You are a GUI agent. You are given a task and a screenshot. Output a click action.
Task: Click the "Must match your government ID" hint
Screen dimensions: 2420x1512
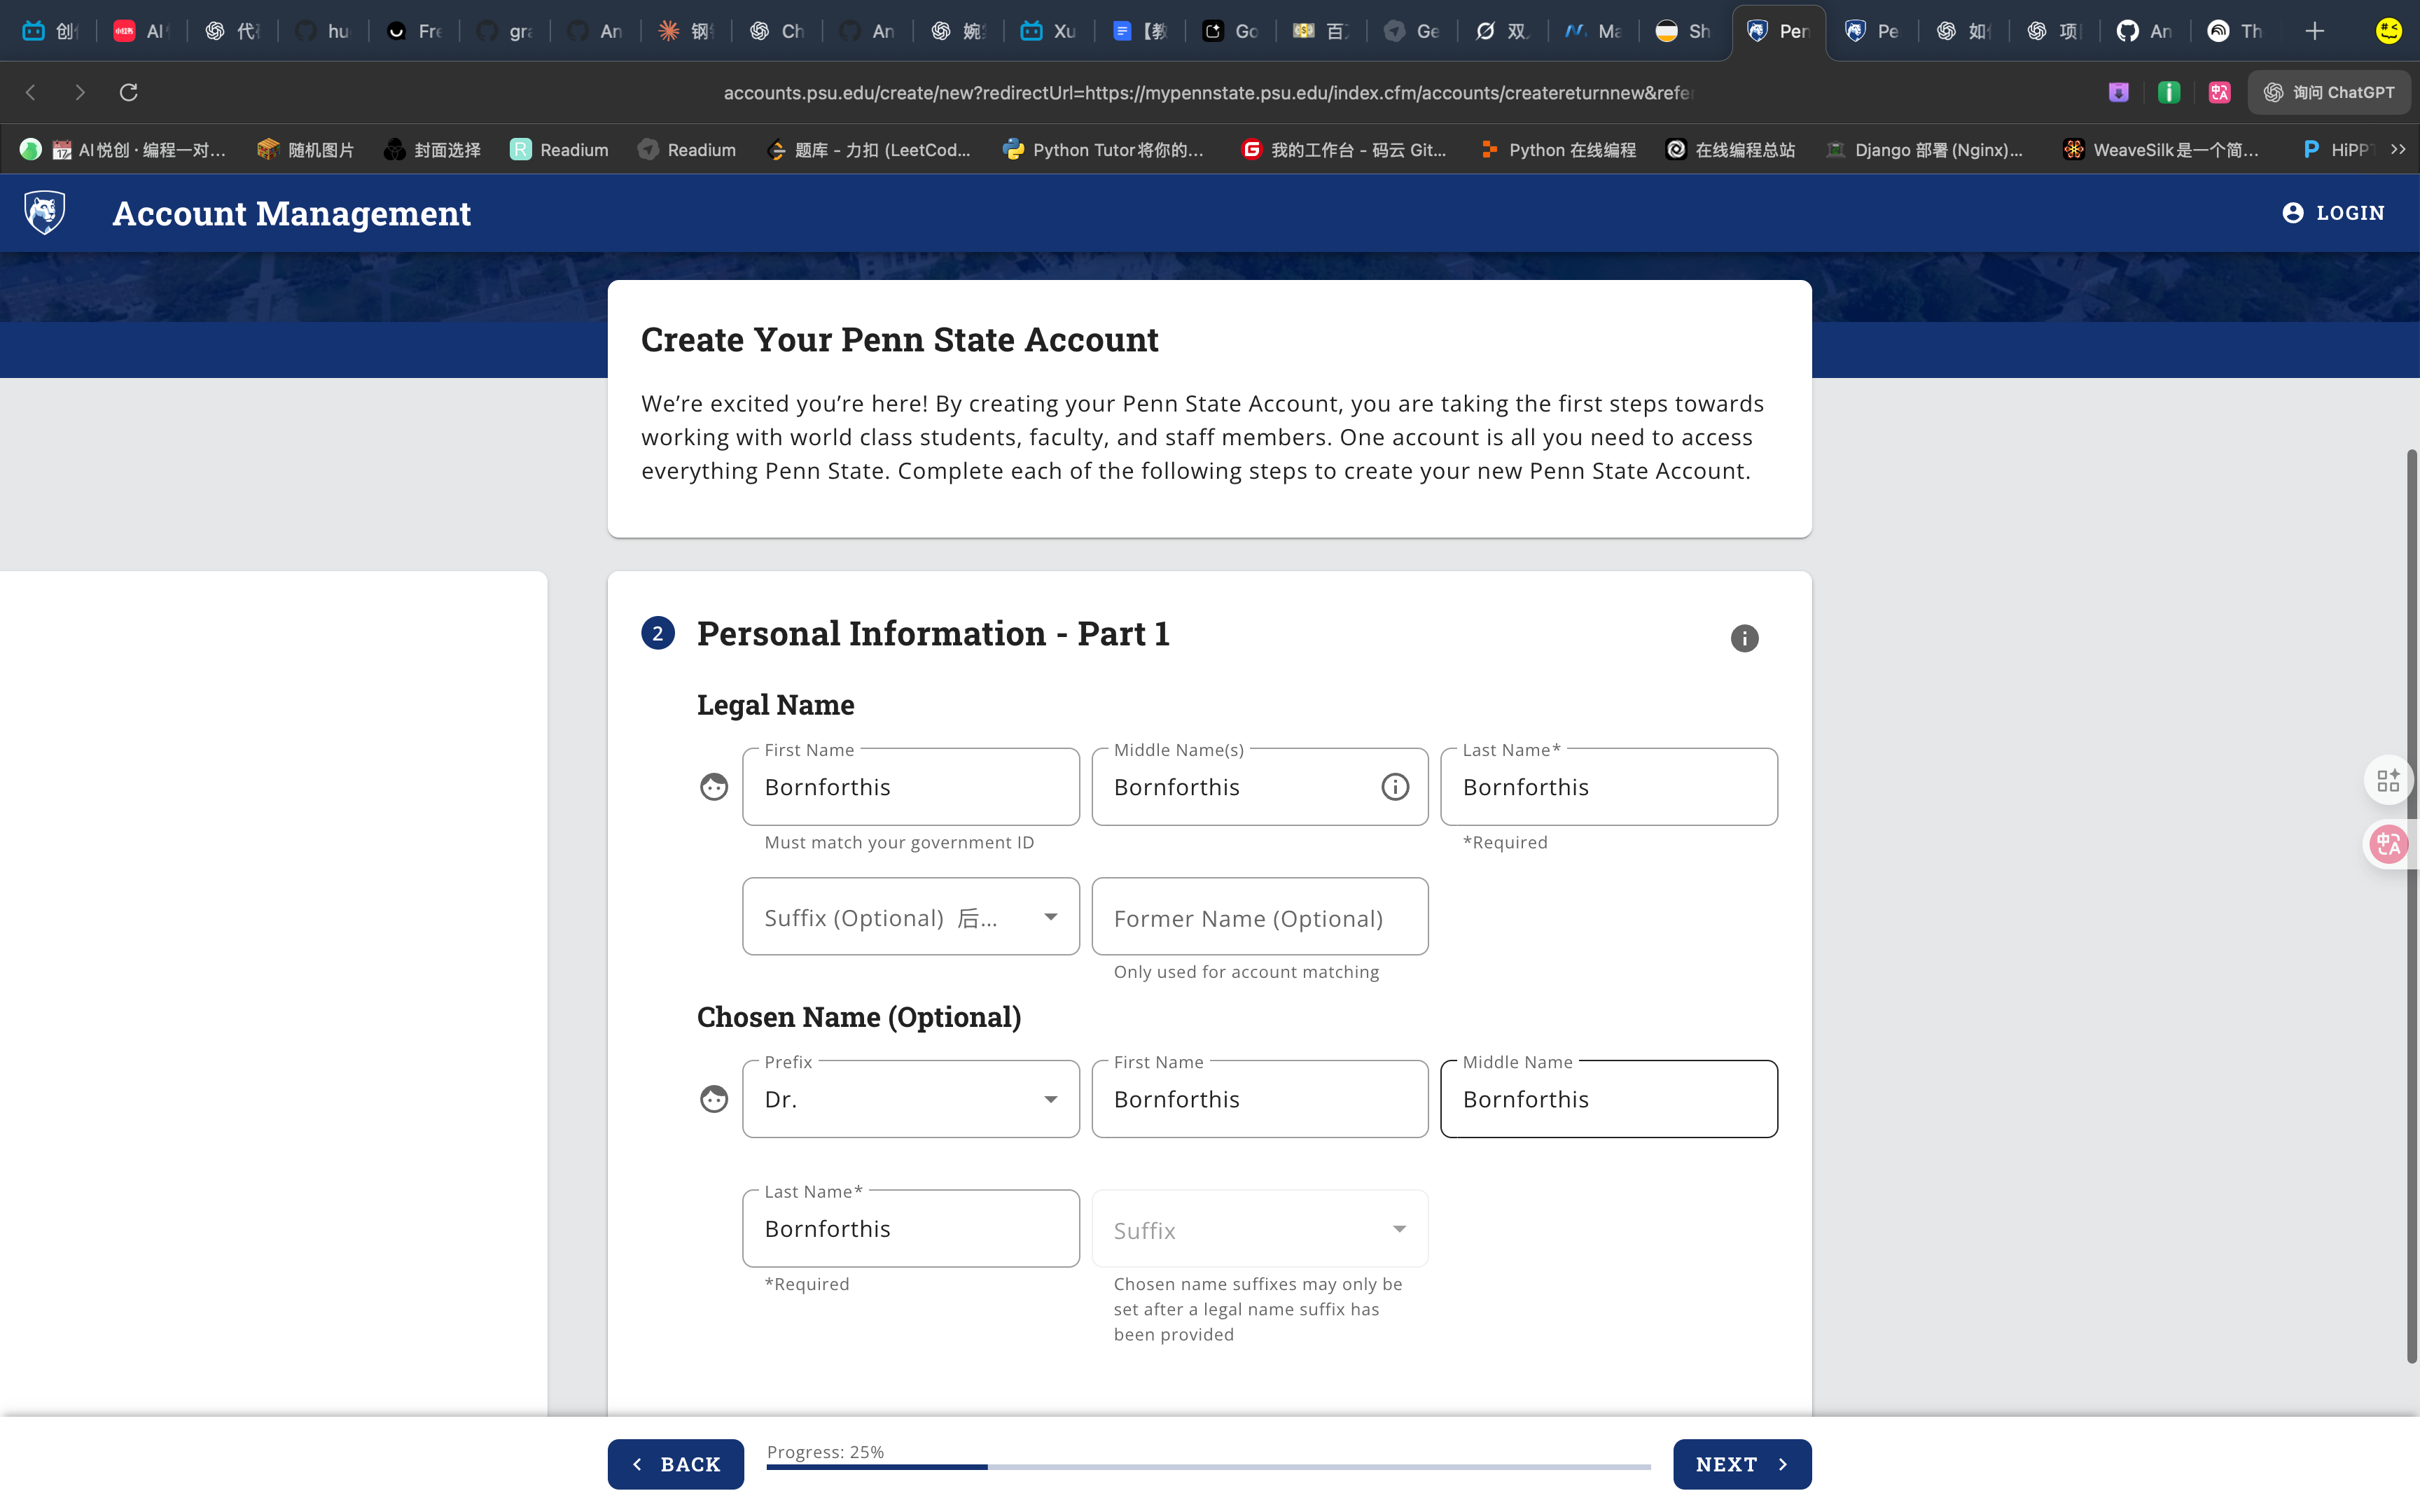coord(899,843)
